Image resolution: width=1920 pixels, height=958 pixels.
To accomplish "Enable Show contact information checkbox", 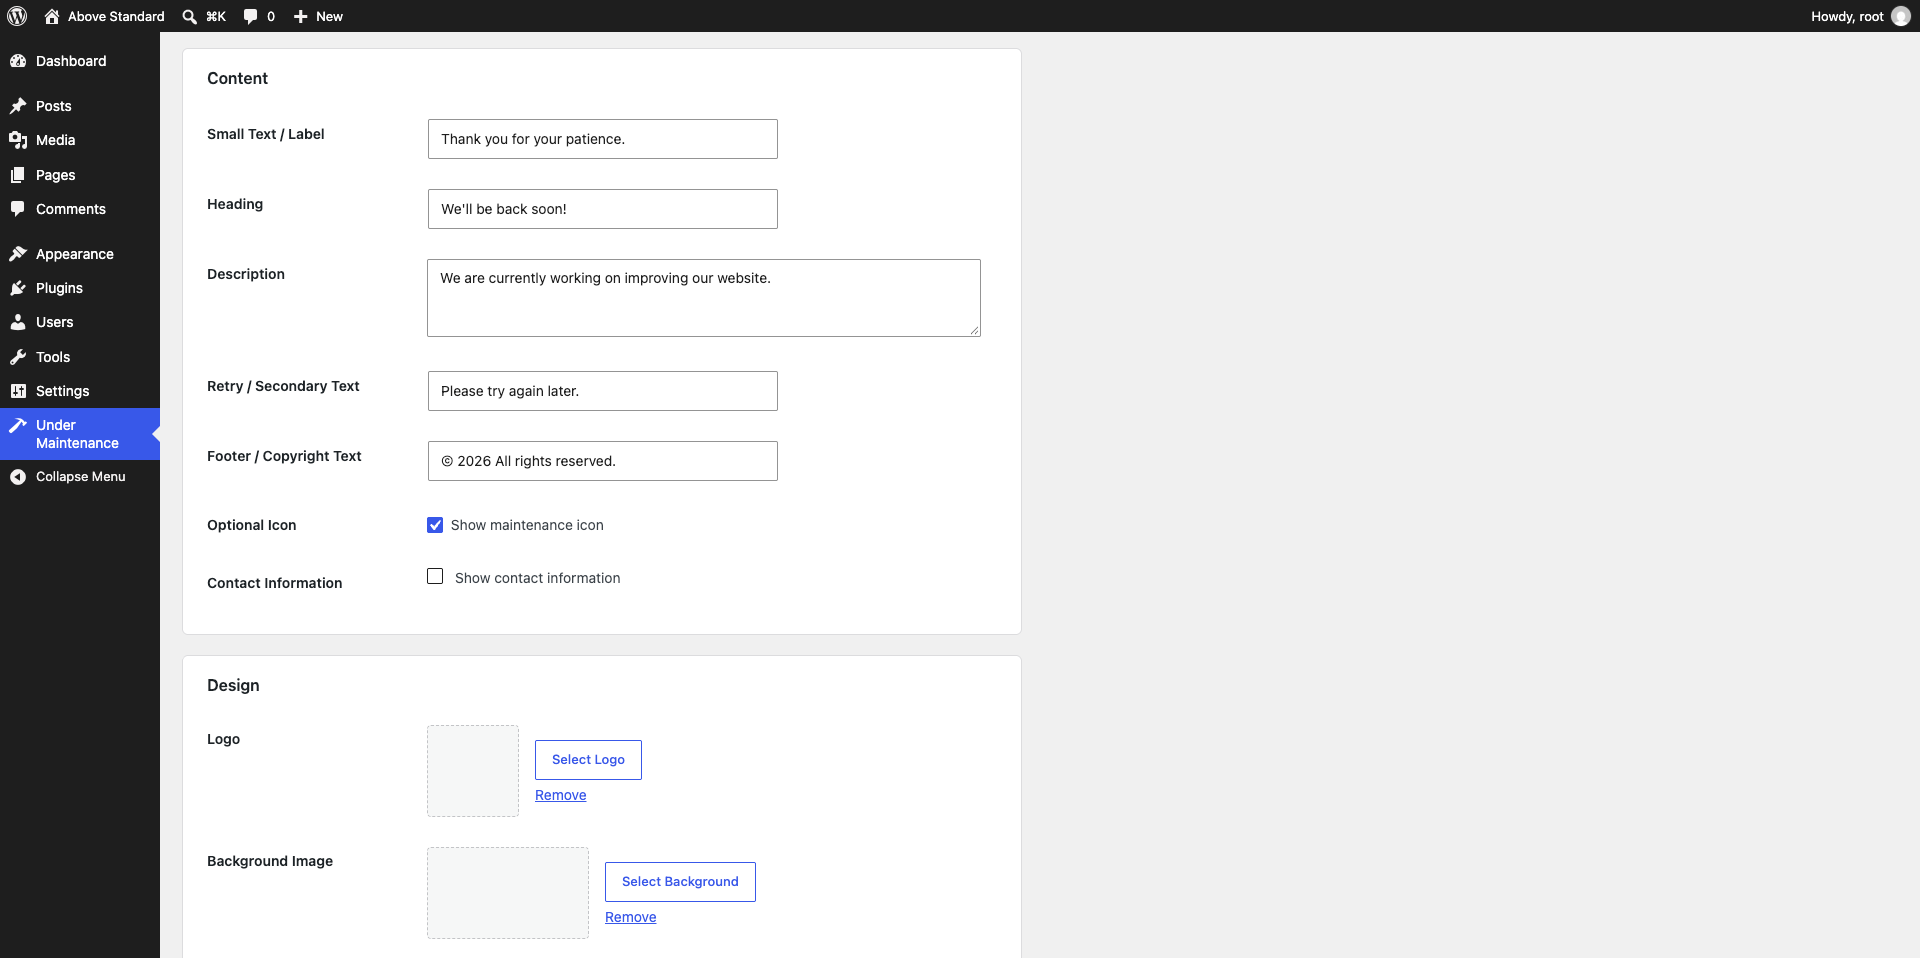I will click(435, 576).
